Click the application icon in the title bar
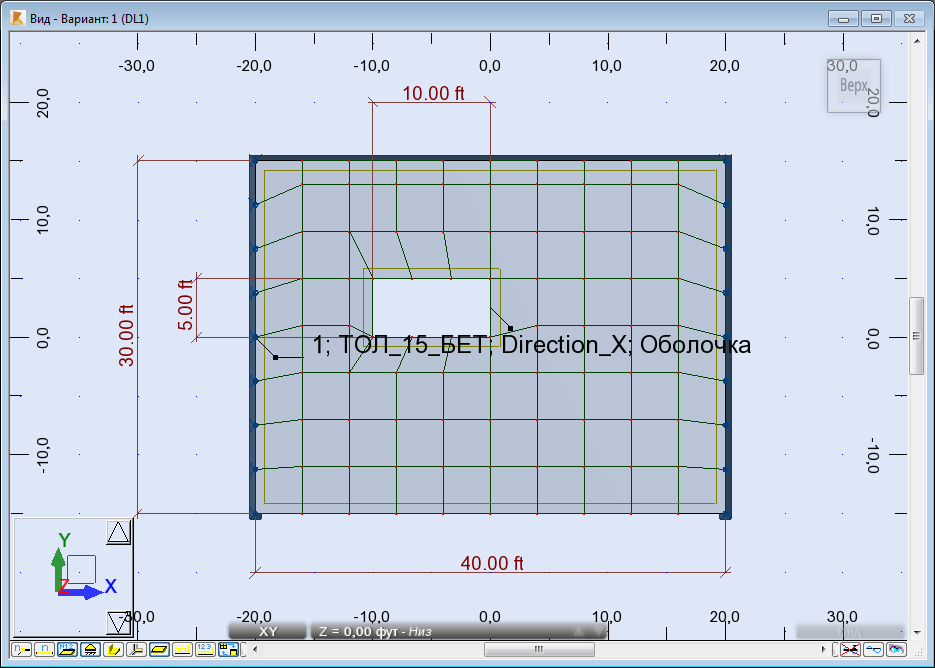The image size is (935, 668). (18, 18)
